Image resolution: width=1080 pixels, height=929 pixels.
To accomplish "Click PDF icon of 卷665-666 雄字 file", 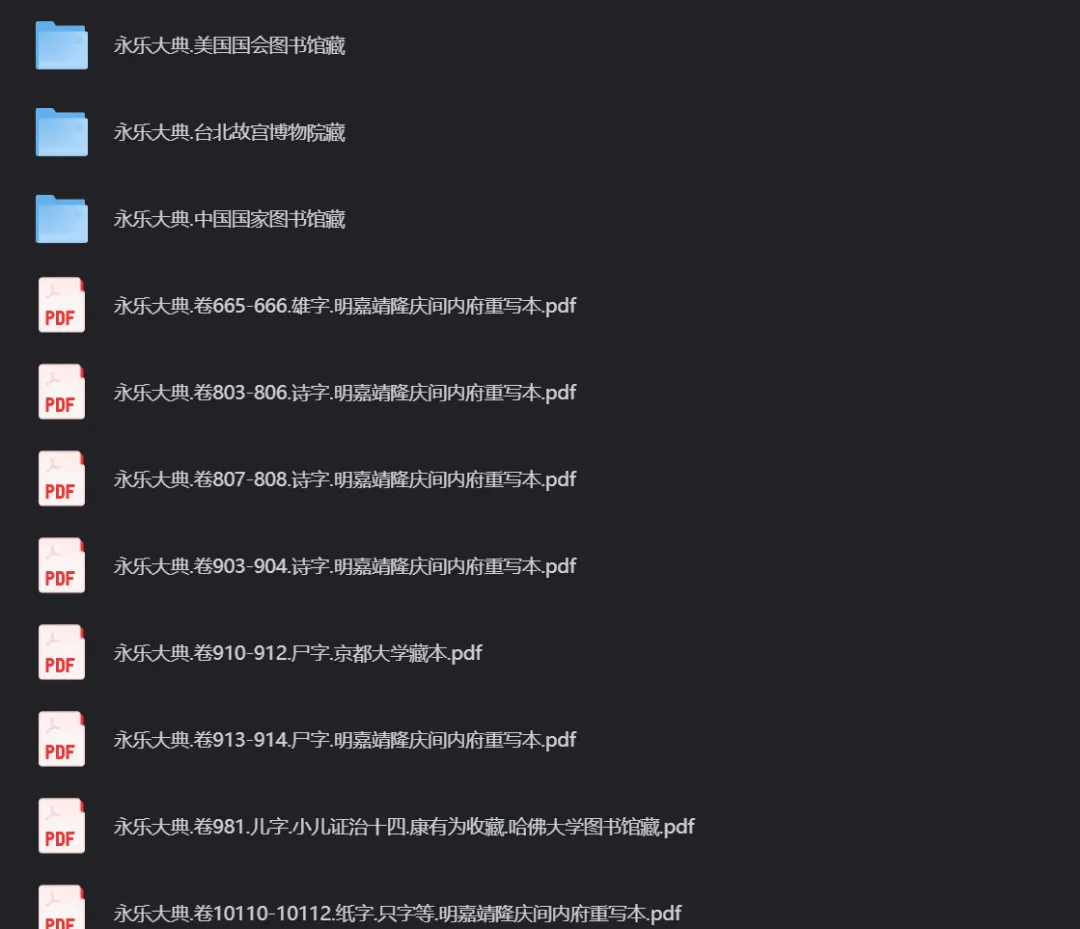I will [x=61, y=305].
